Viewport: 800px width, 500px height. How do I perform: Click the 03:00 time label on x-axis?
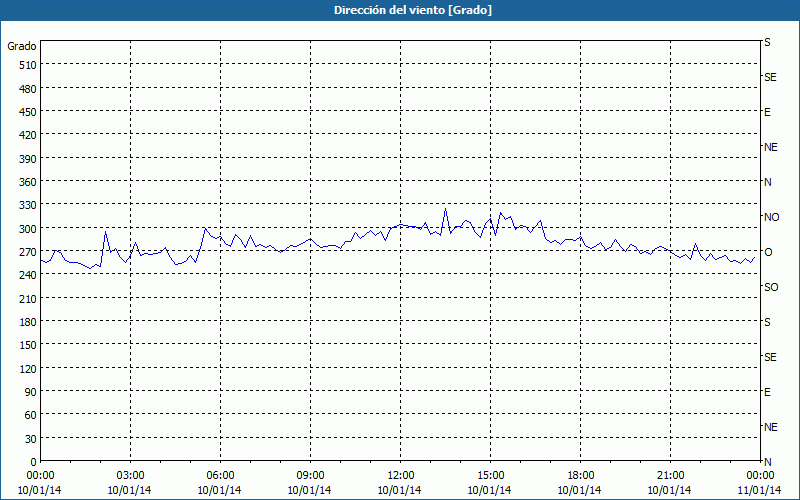pyautogui.click(x=130, y=476)
